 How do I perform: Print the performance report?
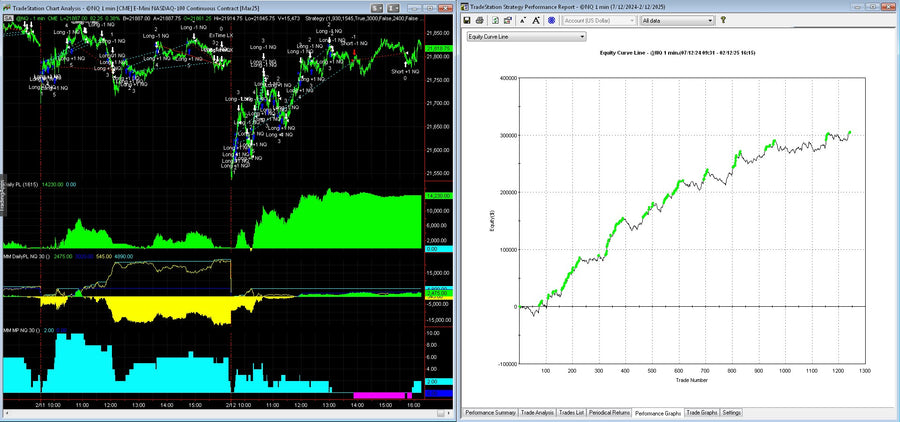pos(479,20)
